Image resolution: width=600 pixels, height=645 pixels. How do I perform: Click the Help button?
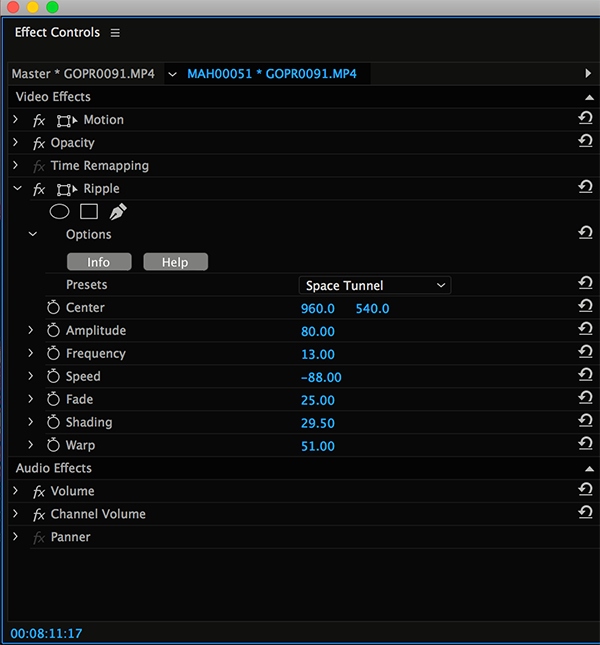pyautogui.click(x=175, y=262)
